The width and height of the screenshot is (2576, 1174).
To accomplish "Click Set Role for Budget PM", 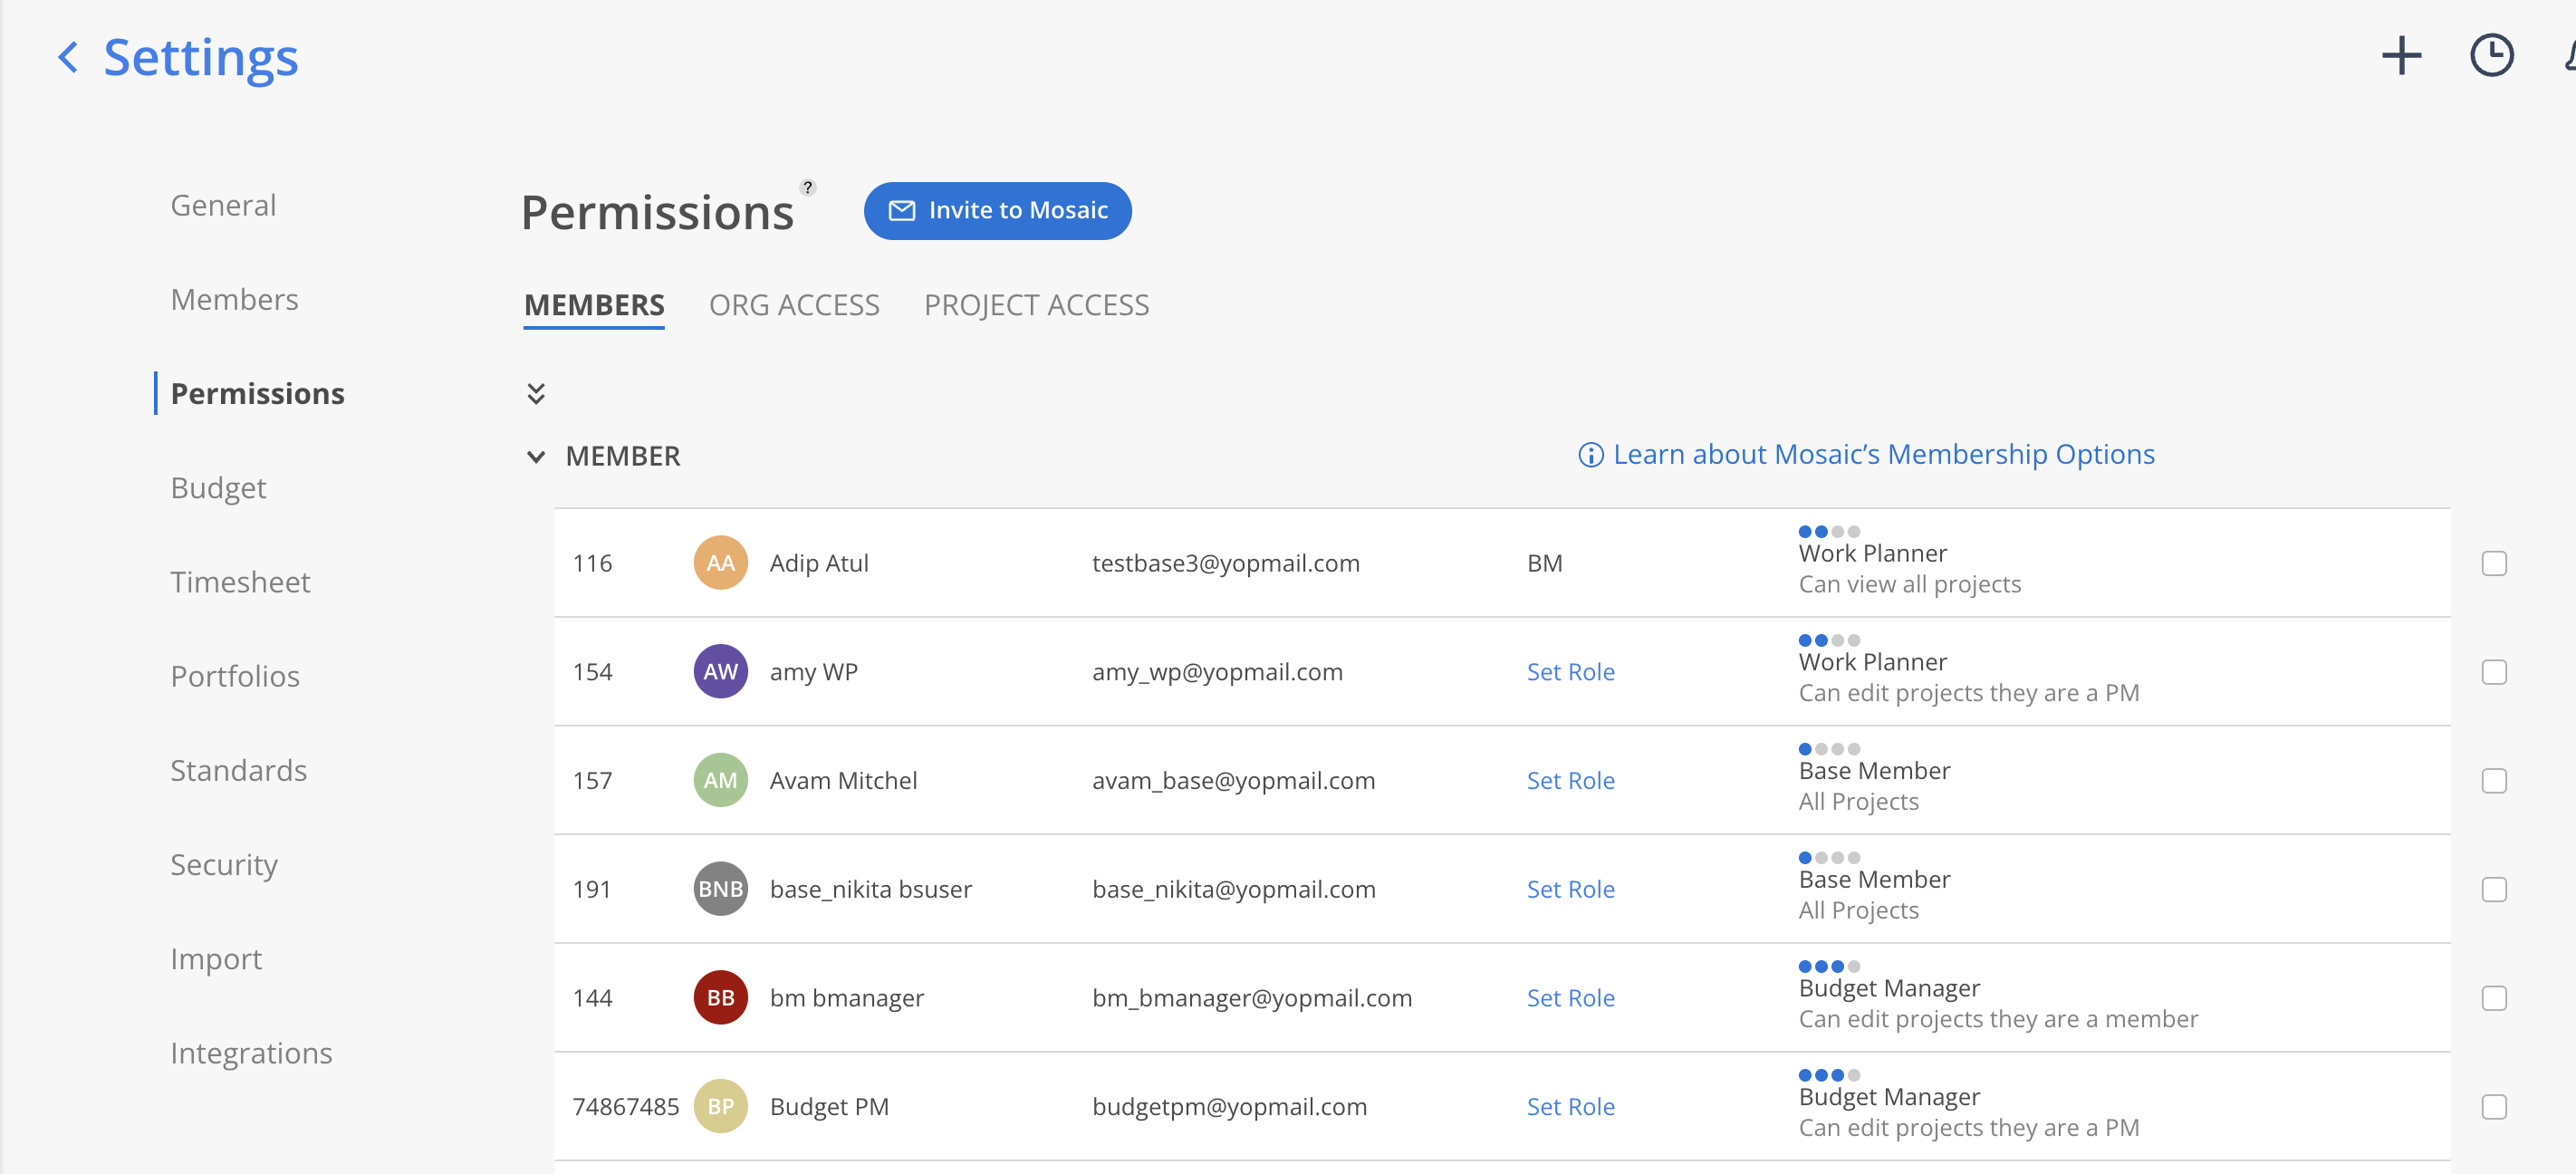I will pyautogui.click(x=1570, y=1107).
